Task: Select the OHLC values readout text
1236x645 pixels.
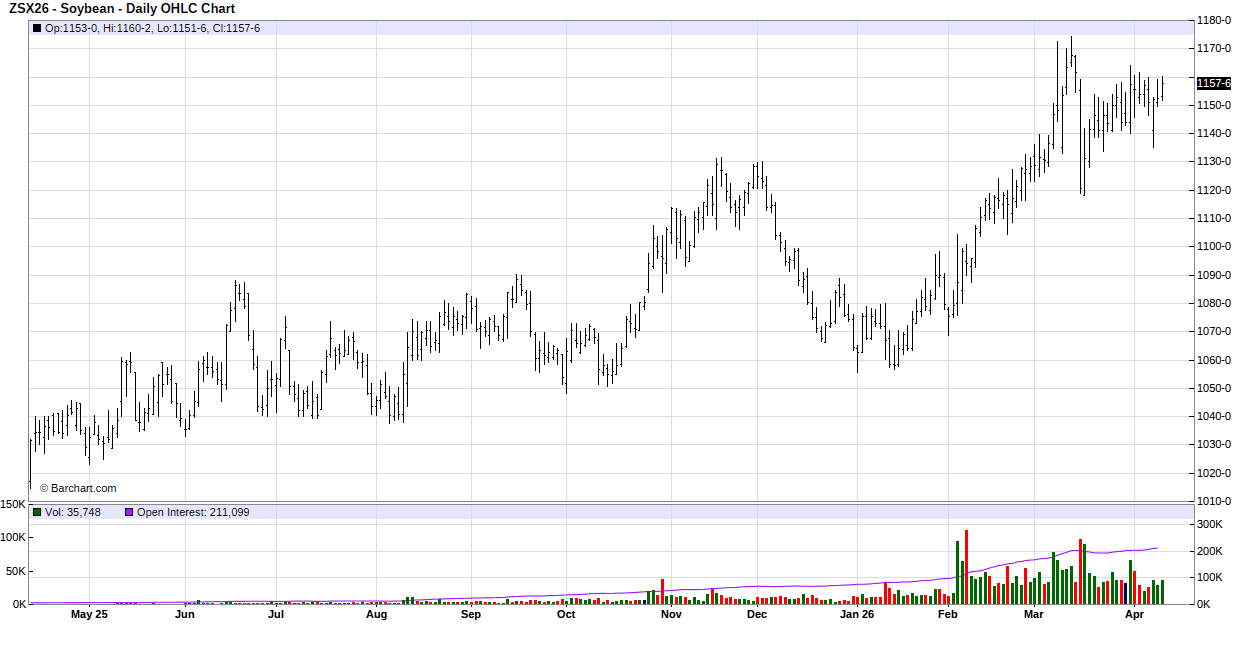Action: pos(152,28)
